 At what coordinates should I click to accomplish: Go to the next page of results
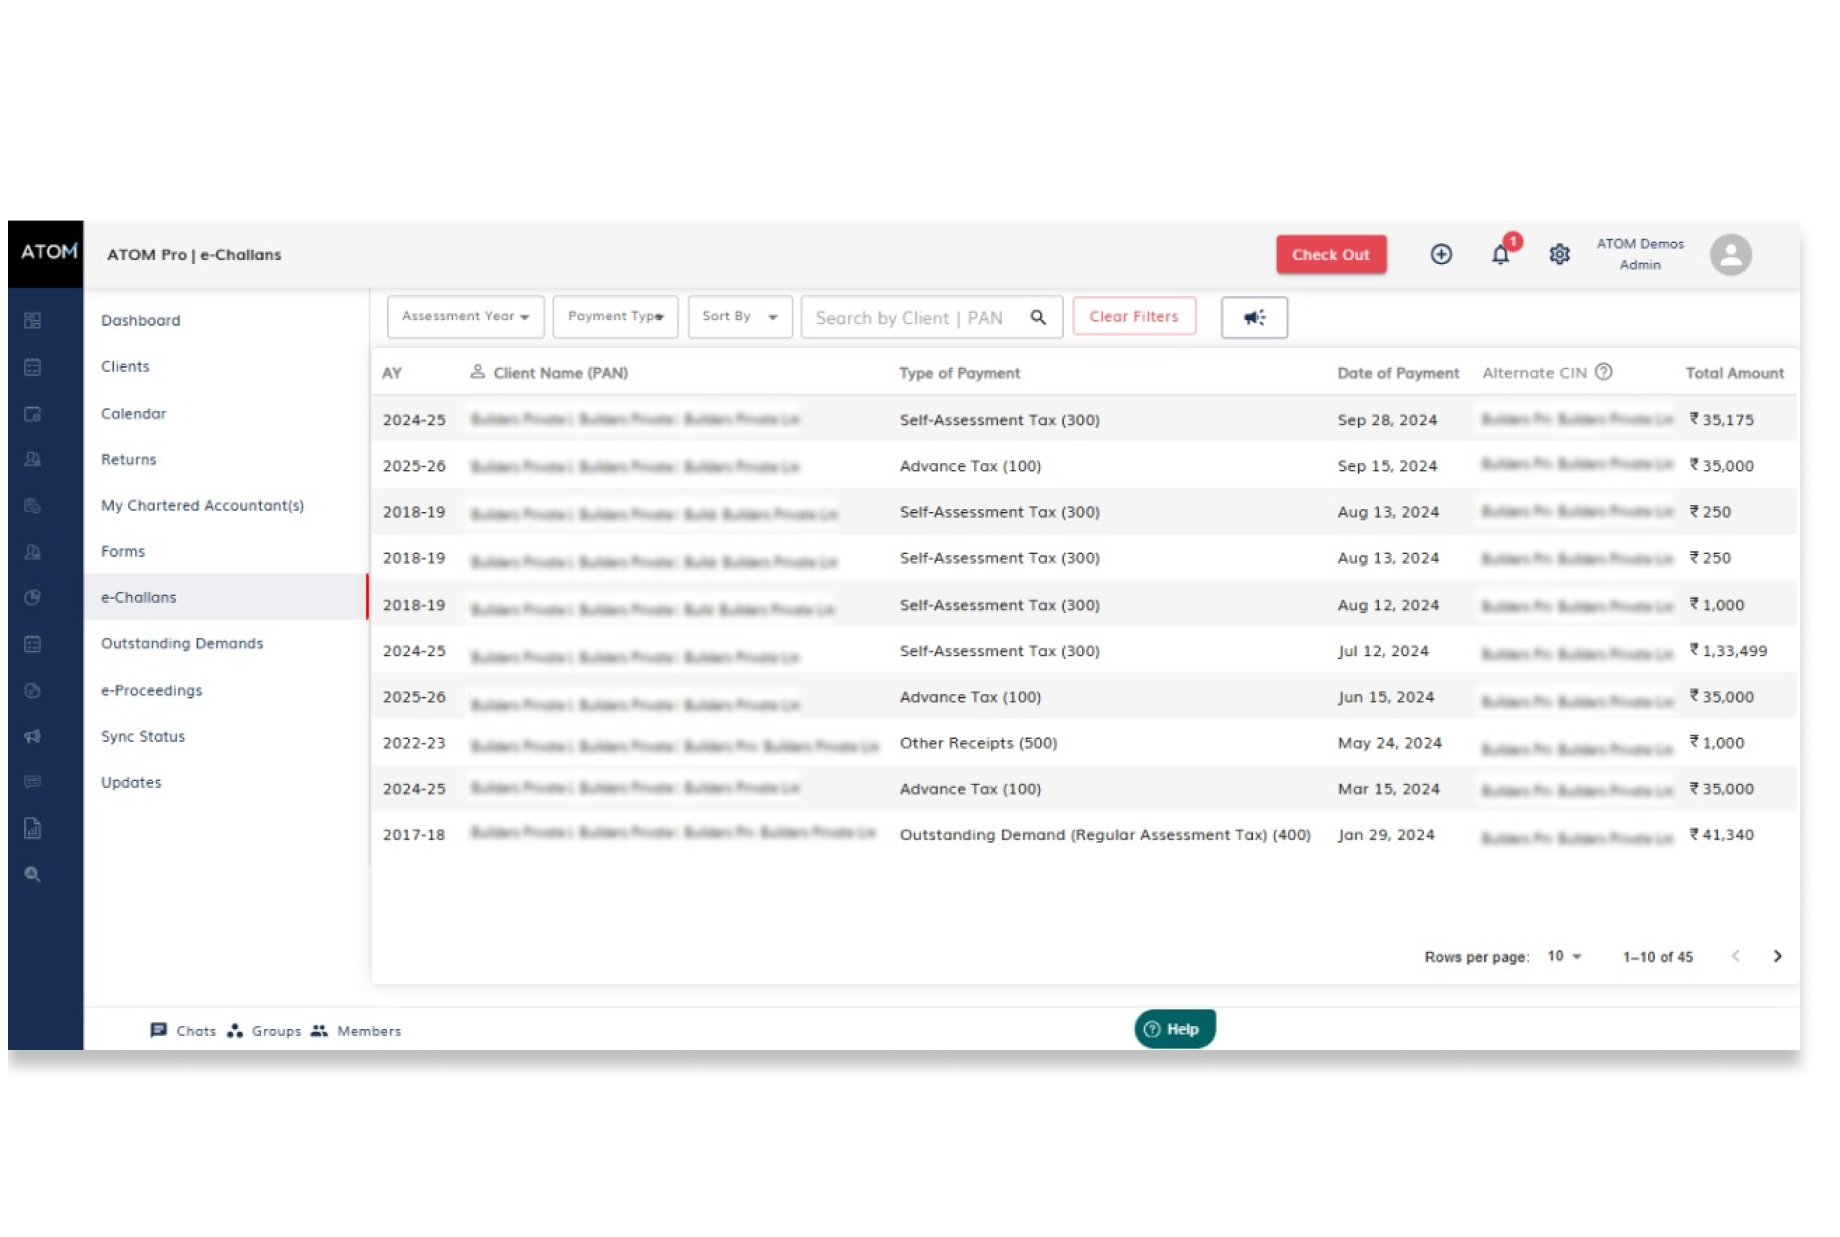pos(1777,957)
